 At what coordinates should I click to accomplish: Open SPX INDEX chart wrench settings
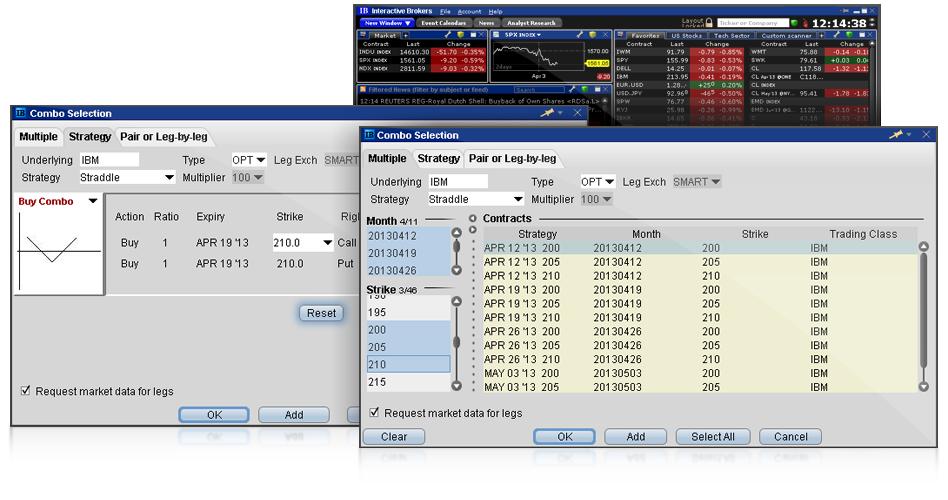pos(579,35)
